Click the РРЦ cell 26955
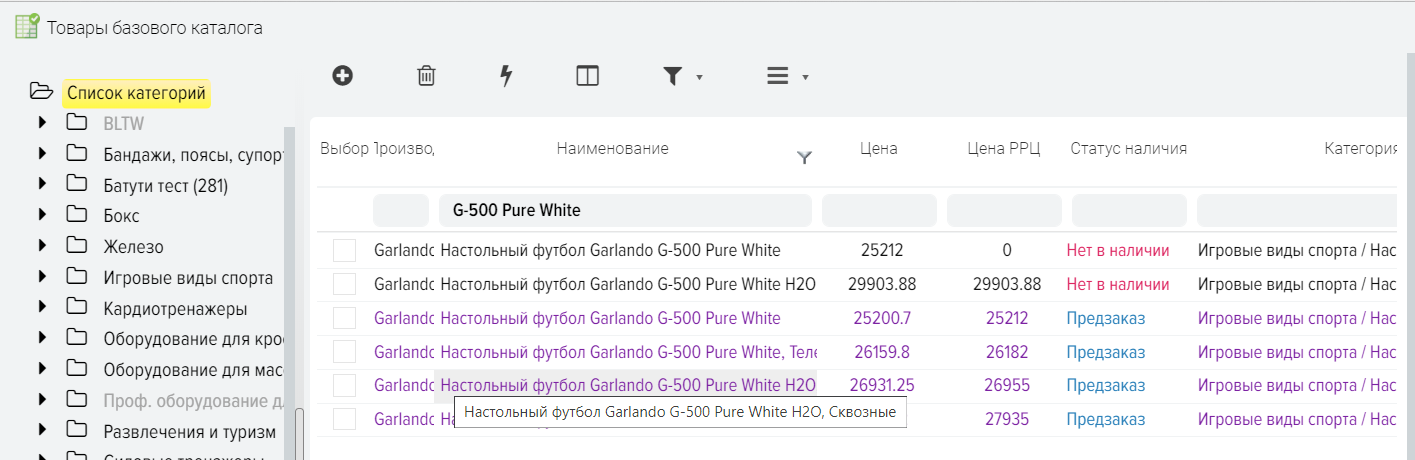Screen dimensions: 1415x460 coord(1007,385)
